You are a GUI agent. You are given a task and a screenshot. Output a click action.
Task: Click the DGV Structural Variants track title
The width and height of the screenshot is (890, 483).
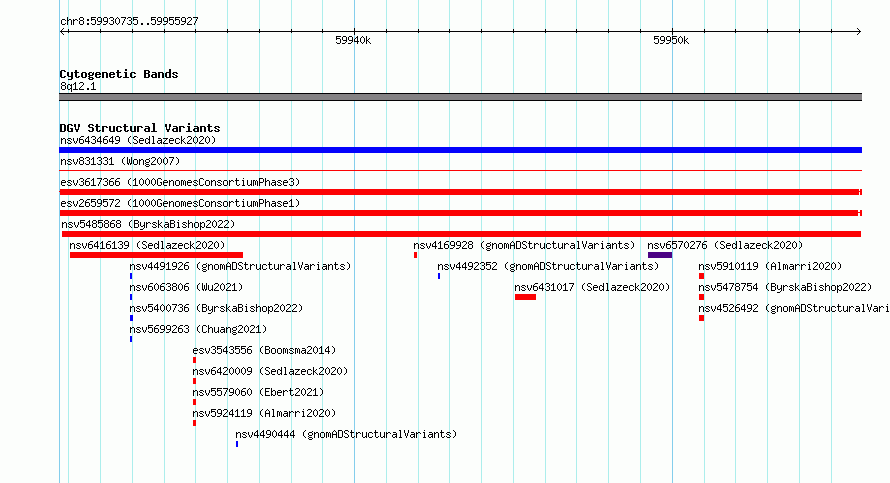(140, 128)
